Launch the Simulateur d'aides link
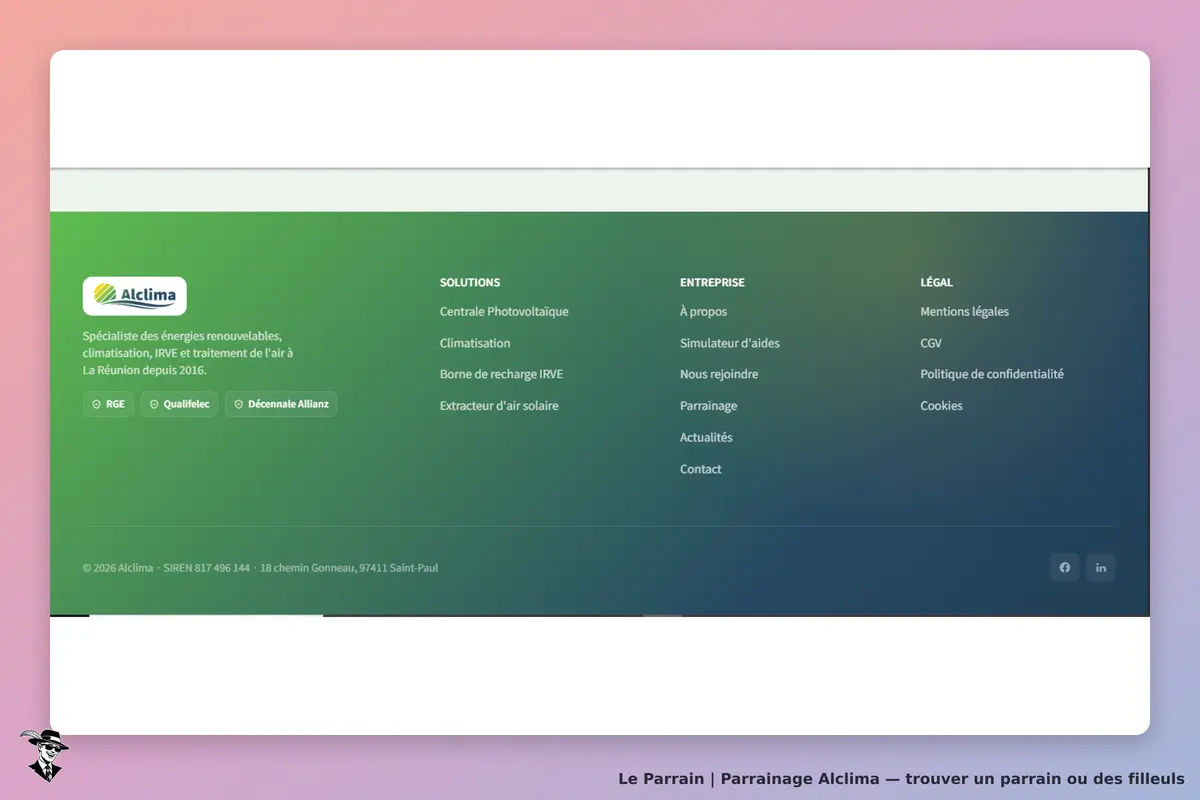 [730, 343]
